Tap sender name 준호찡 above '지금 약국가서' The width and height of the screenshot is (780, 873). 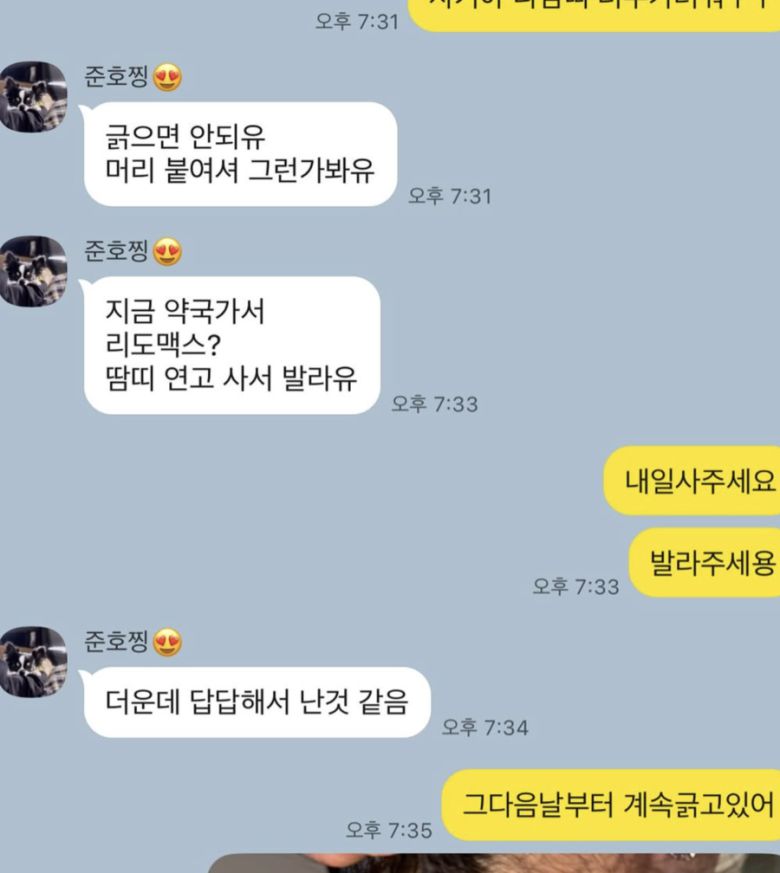coord(116,251)
